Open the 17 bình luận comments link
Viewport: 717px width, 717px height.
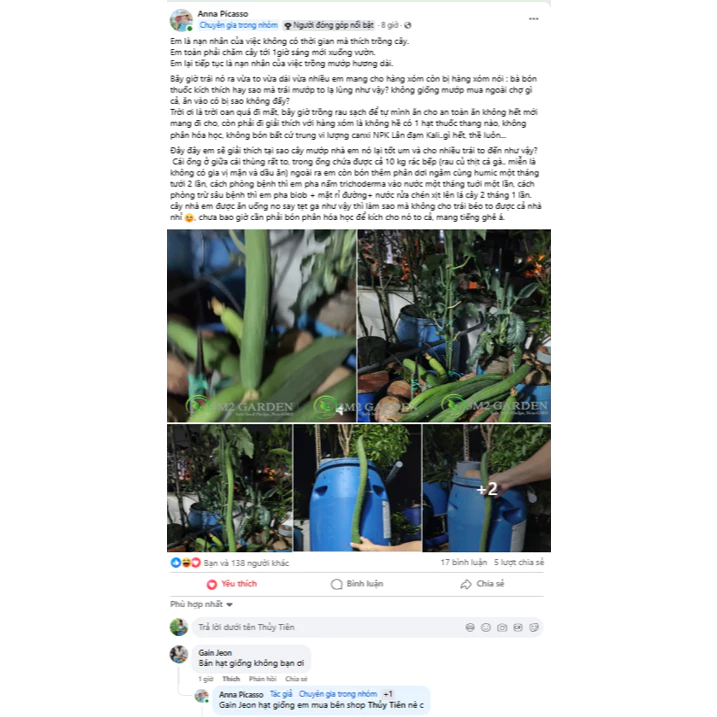coord(464,562)
